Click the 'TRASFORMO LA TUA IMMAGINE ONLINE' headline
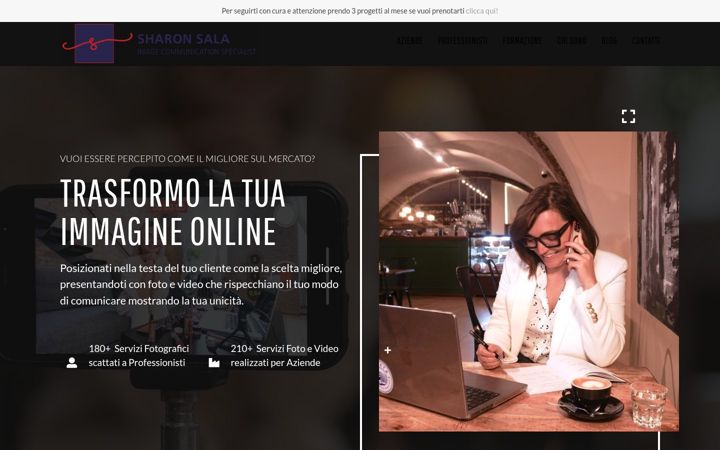The image size is (720, 450). 173,212
